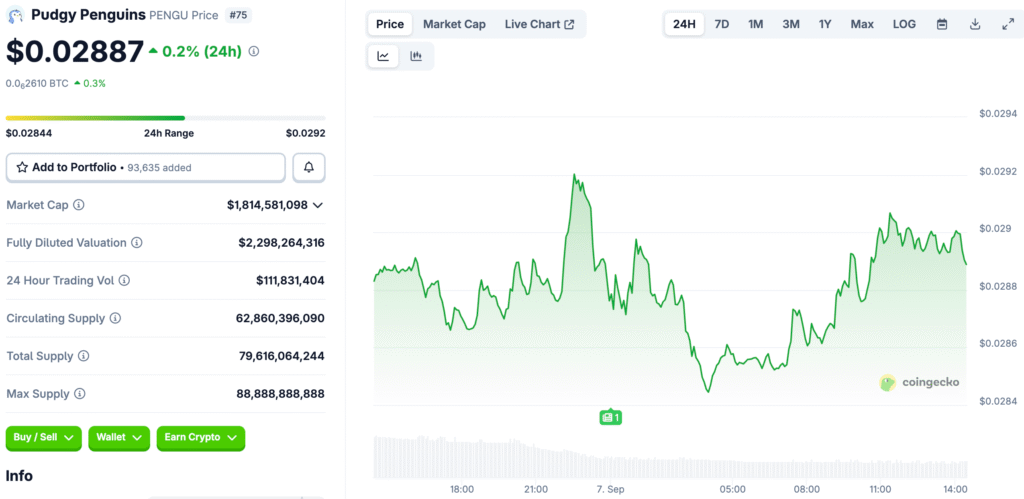
Task: Click the $0.0294 price axis label
Action: (998, 114)
